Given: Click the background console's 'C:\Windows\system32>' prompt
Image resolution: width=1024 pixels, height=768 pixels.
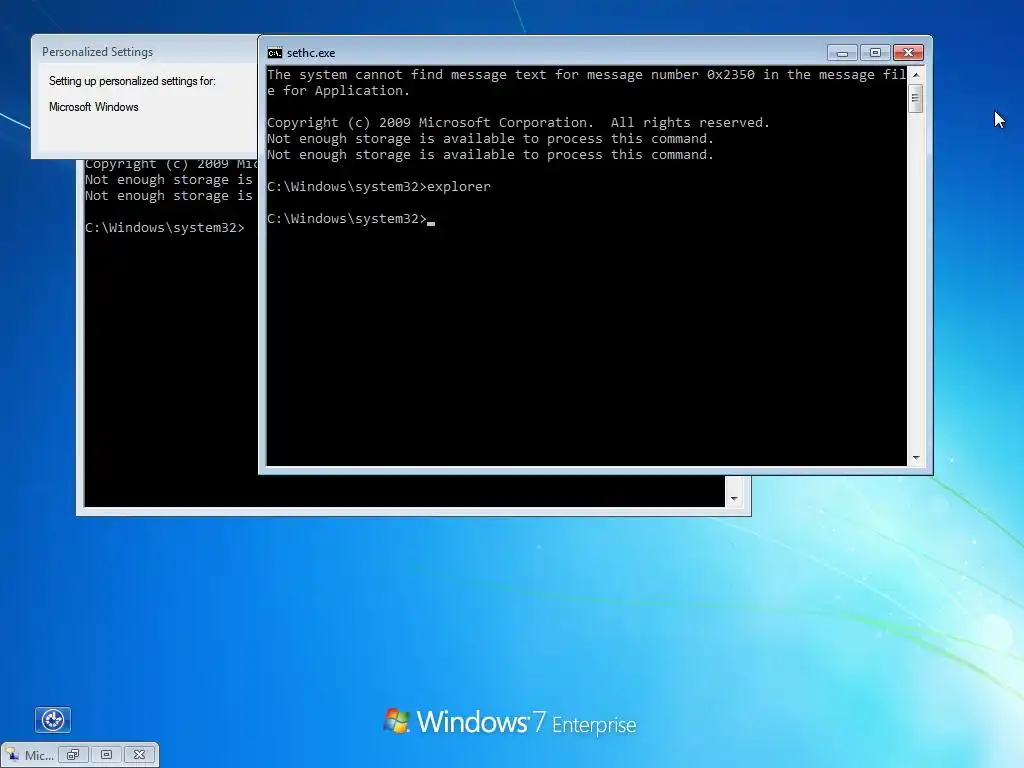Looking at the screenshot, I should [x=165, y=228].
